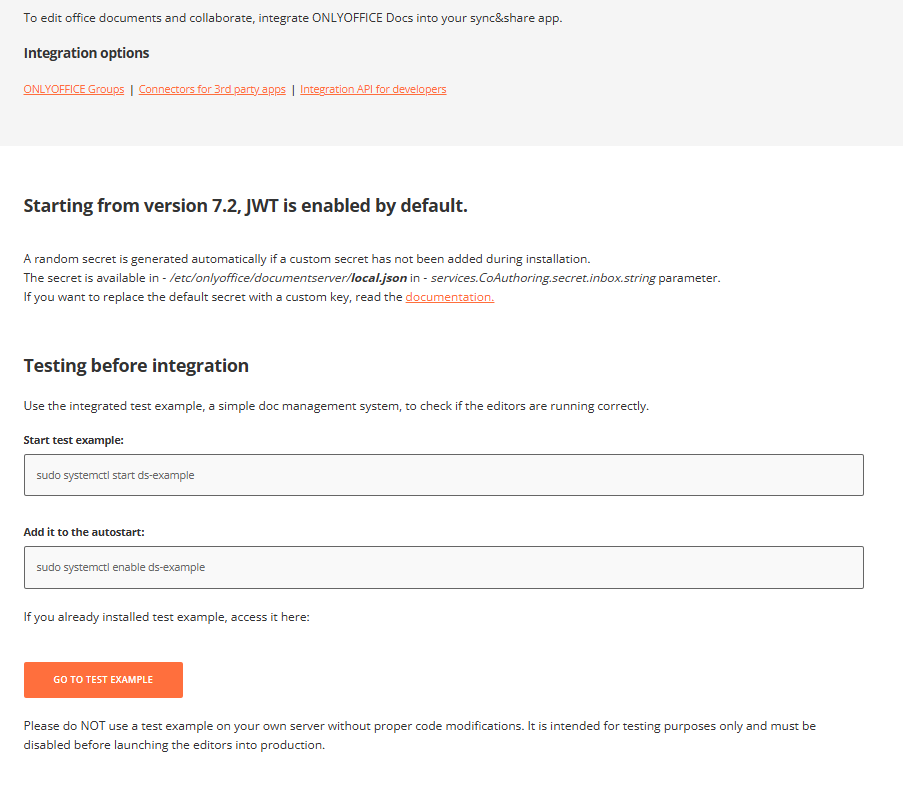The image size is (903, 799).
Task: Open Connectors for 3rd party apps link
Action: coord(212,89)
